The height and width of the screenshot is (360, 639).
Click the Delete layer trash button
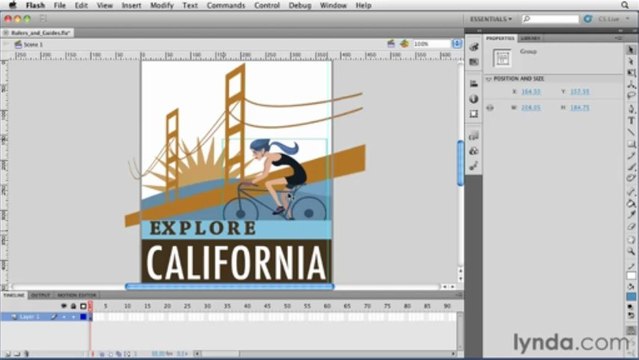pos(26,354)
